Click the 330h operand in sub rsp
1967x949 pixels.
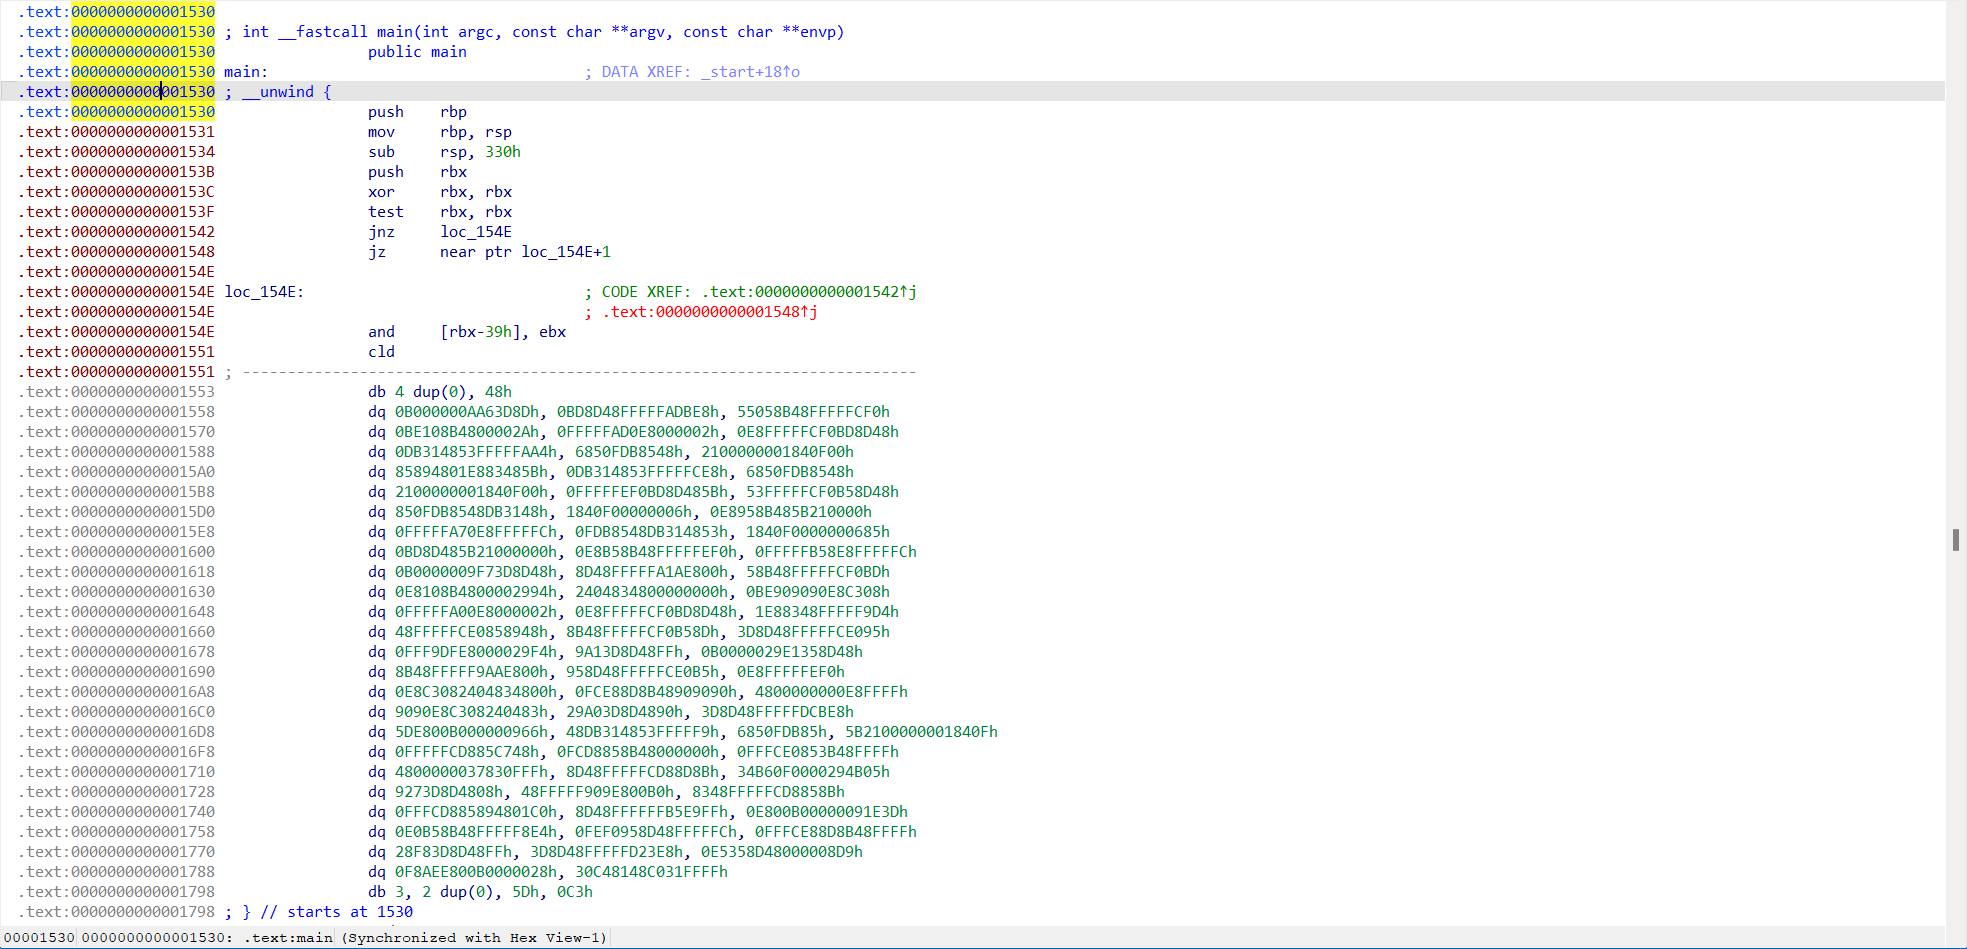point(503,152)
